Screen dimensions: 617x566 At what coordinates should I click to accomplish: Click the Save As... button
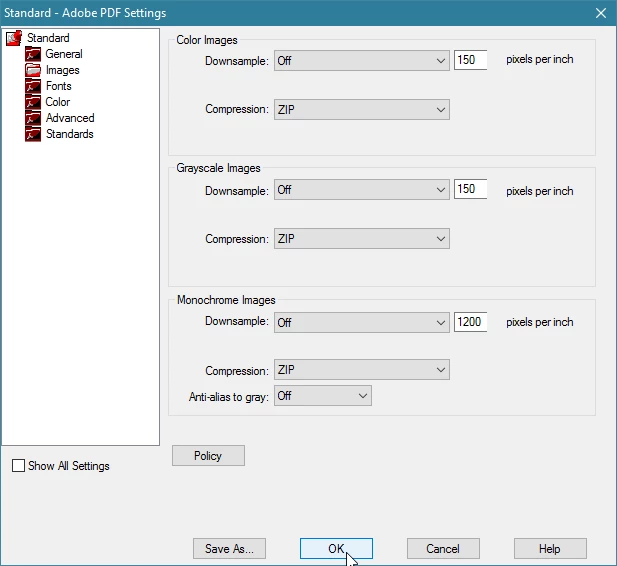(229, 549)
